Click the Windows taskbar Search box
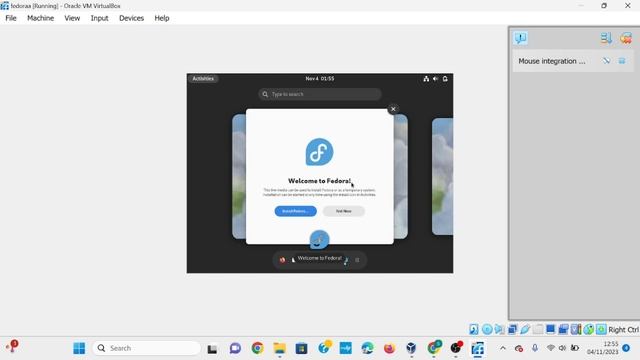Screen dimensions: 640x360 [x=147, y=348]
